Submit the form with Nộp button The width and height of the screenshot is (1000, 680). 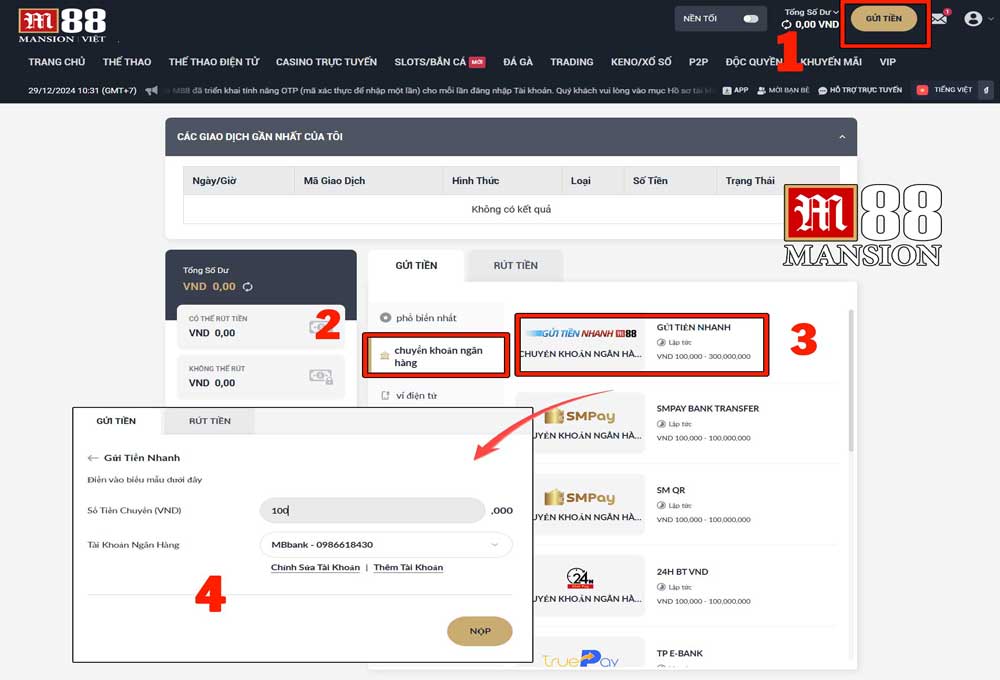480,631
